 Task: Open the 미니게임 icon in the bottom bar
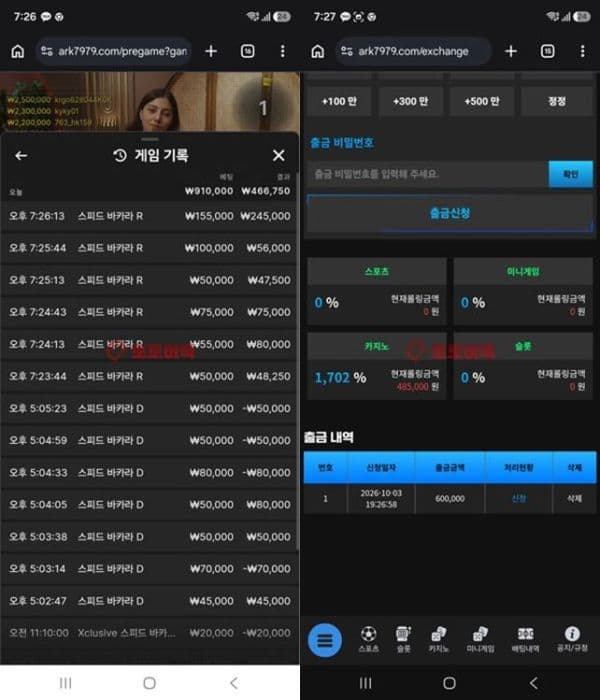480,639
